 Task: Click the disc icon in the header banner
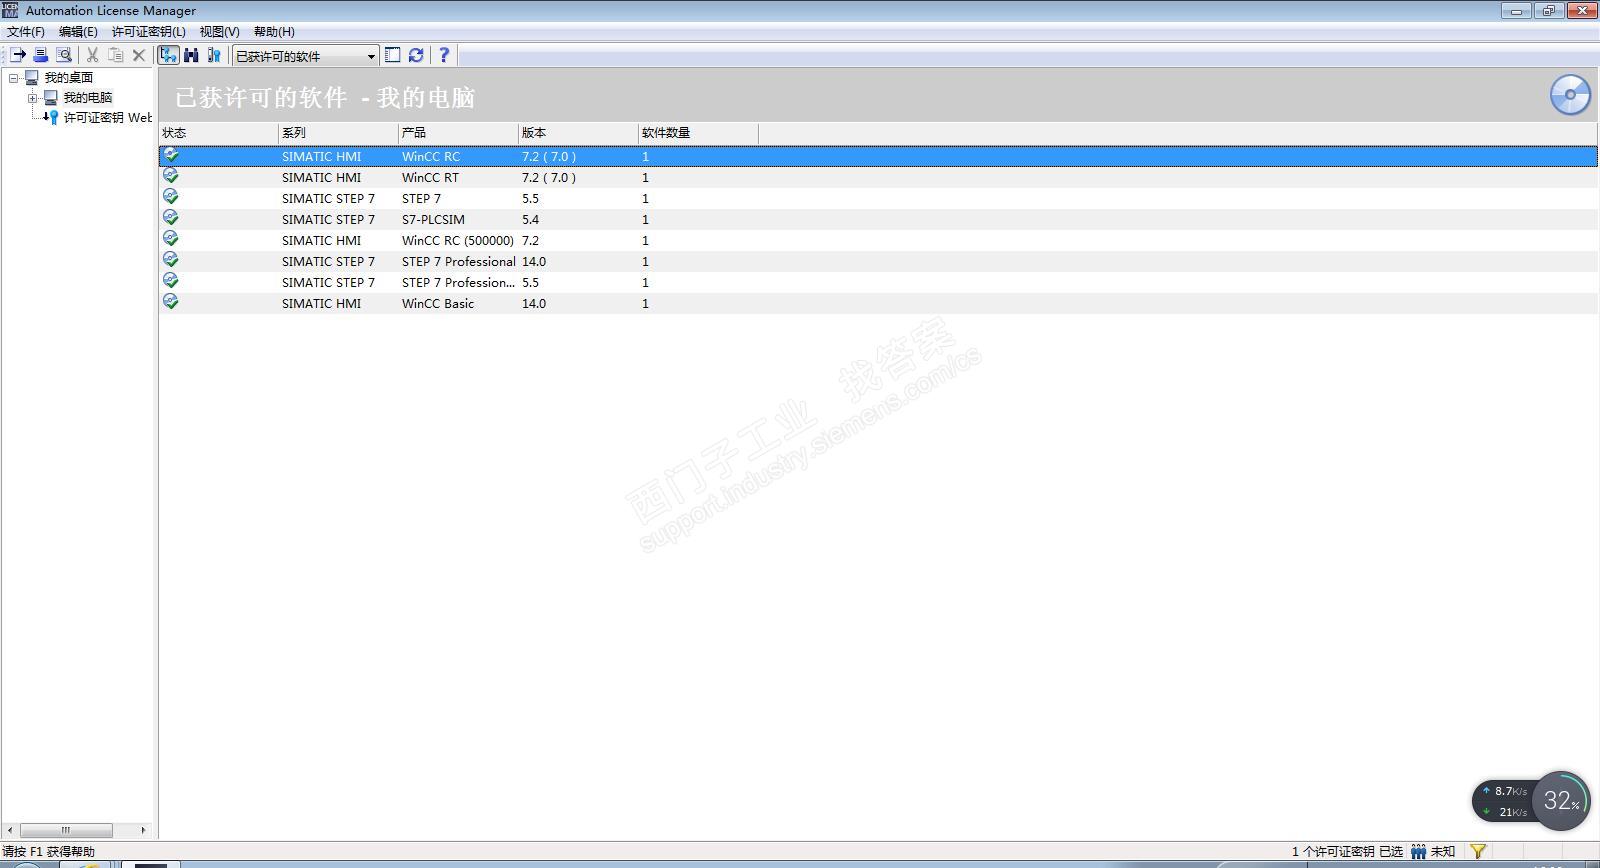point(1570,95)
